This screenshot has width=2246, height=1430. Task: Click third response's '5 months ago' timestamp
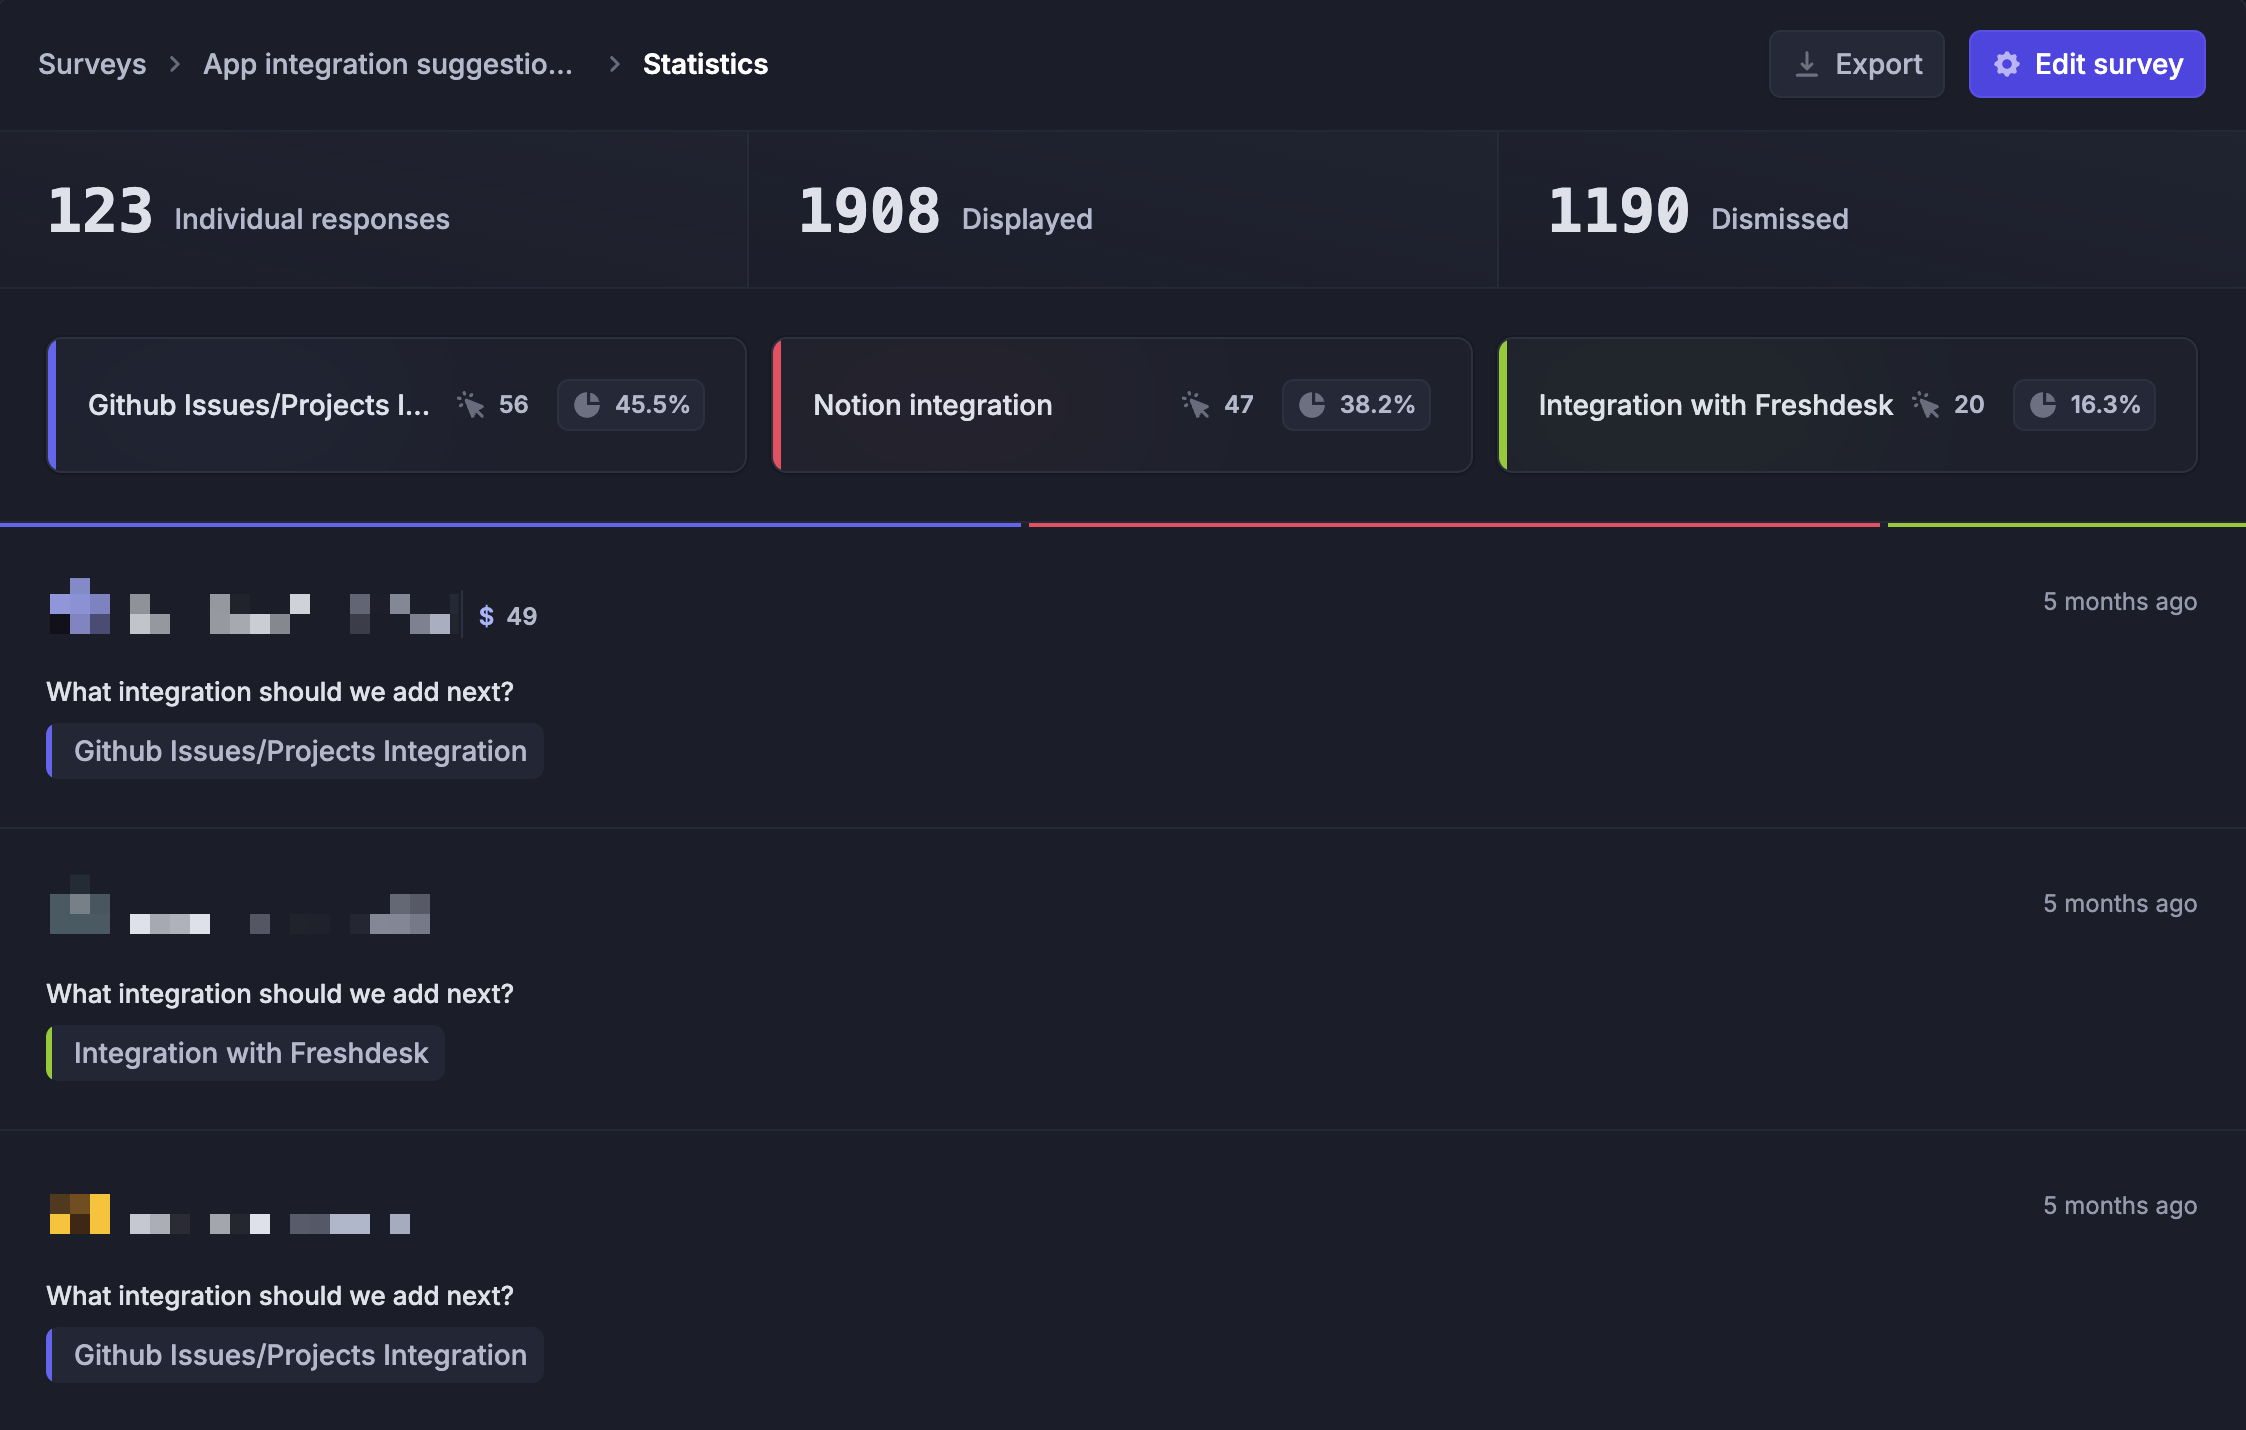point(2120,1206)
